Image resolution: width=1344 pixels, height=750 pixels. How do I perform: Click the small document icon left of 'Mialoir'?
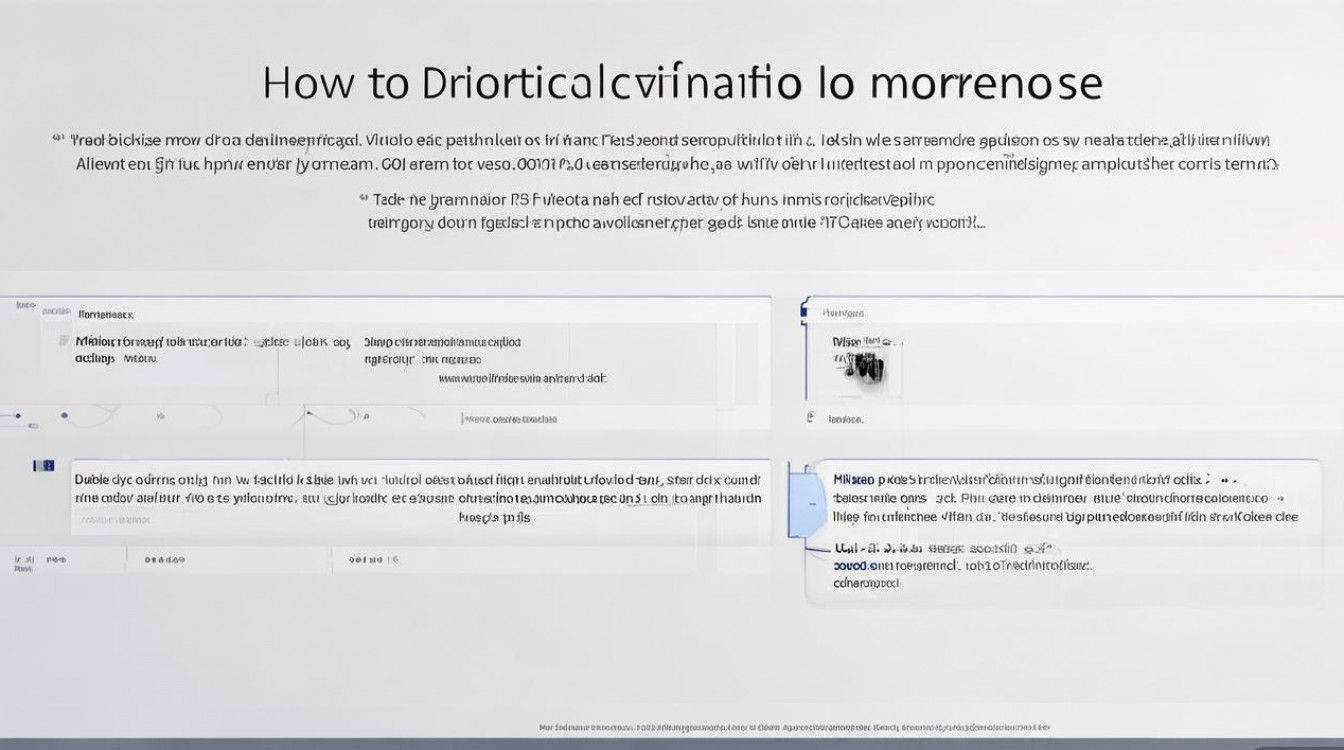64,342
